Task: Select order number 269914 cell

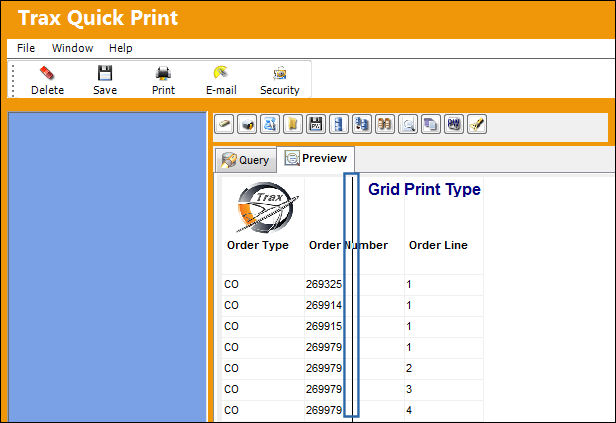Action: tap(324, 305)
